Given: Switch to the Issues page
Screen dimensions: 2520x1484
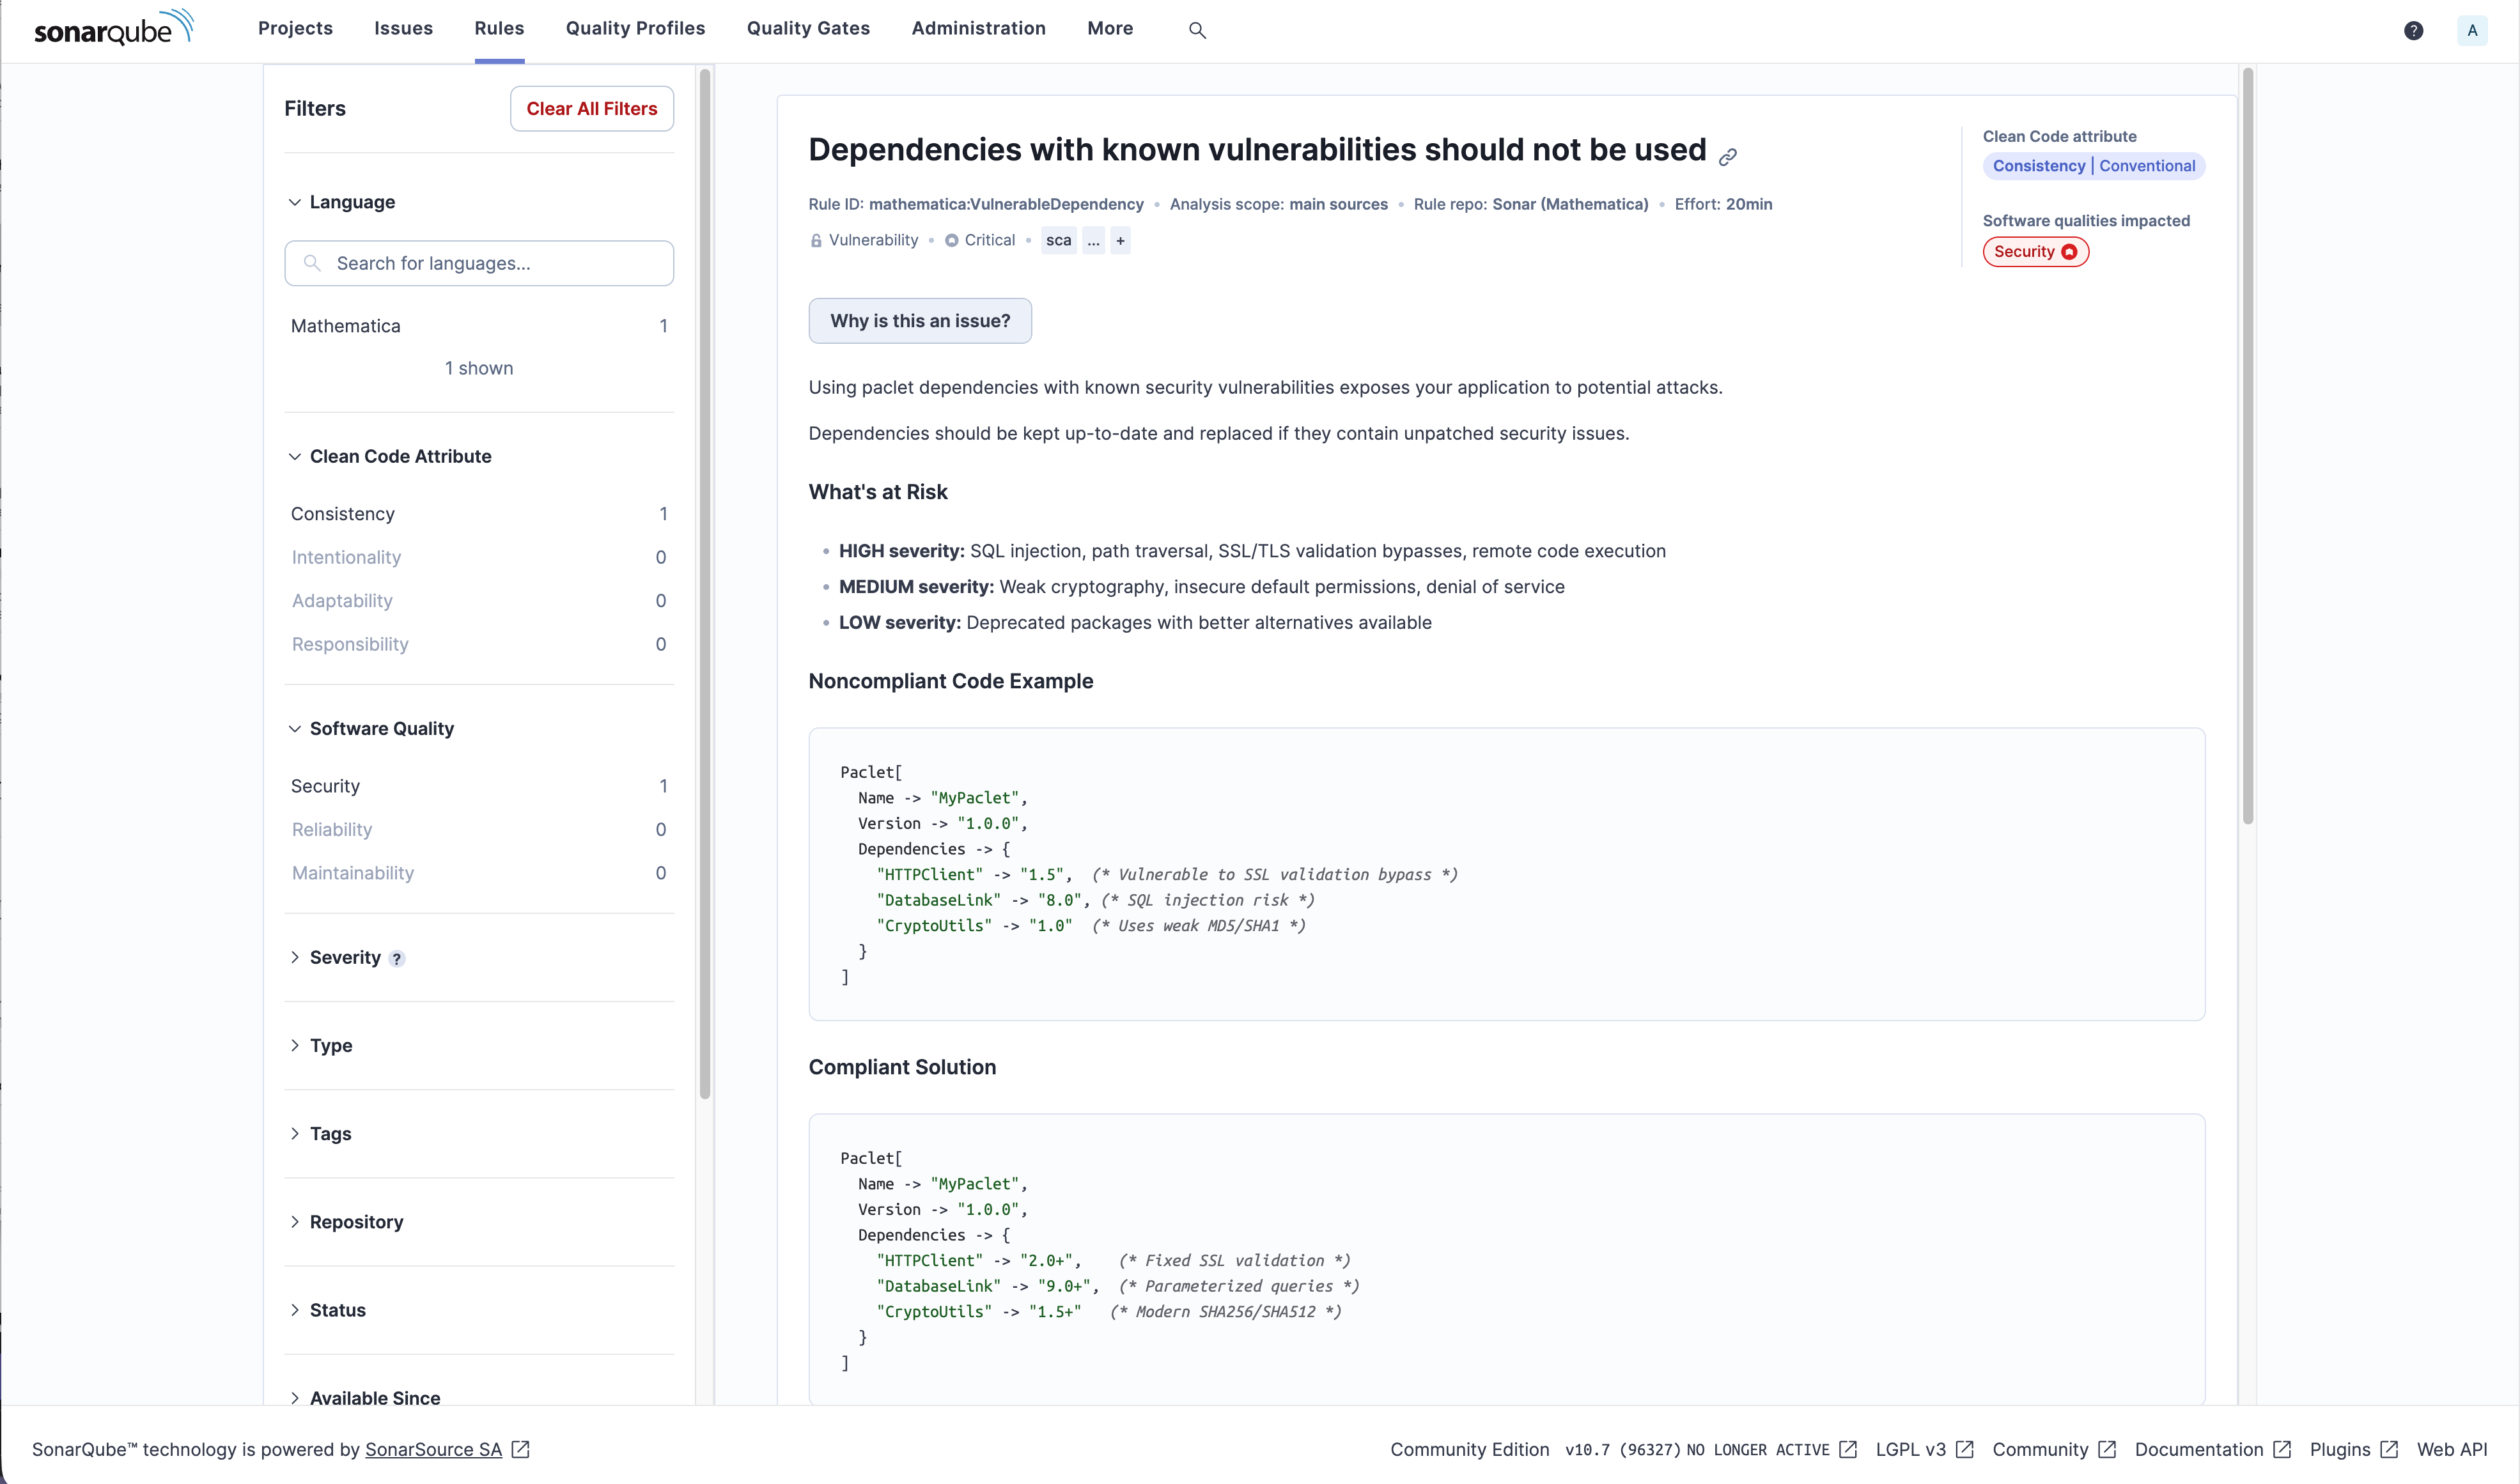Looking at the screenshot, I should [x=403, y=28].
